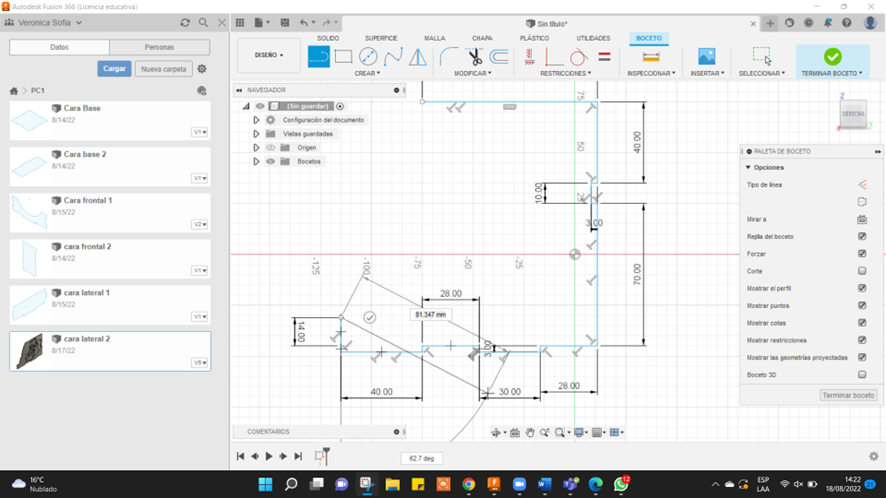This screenshot has width=886, height=498.
Task: Collapse the Opciones section
Action: coord(748,167)
